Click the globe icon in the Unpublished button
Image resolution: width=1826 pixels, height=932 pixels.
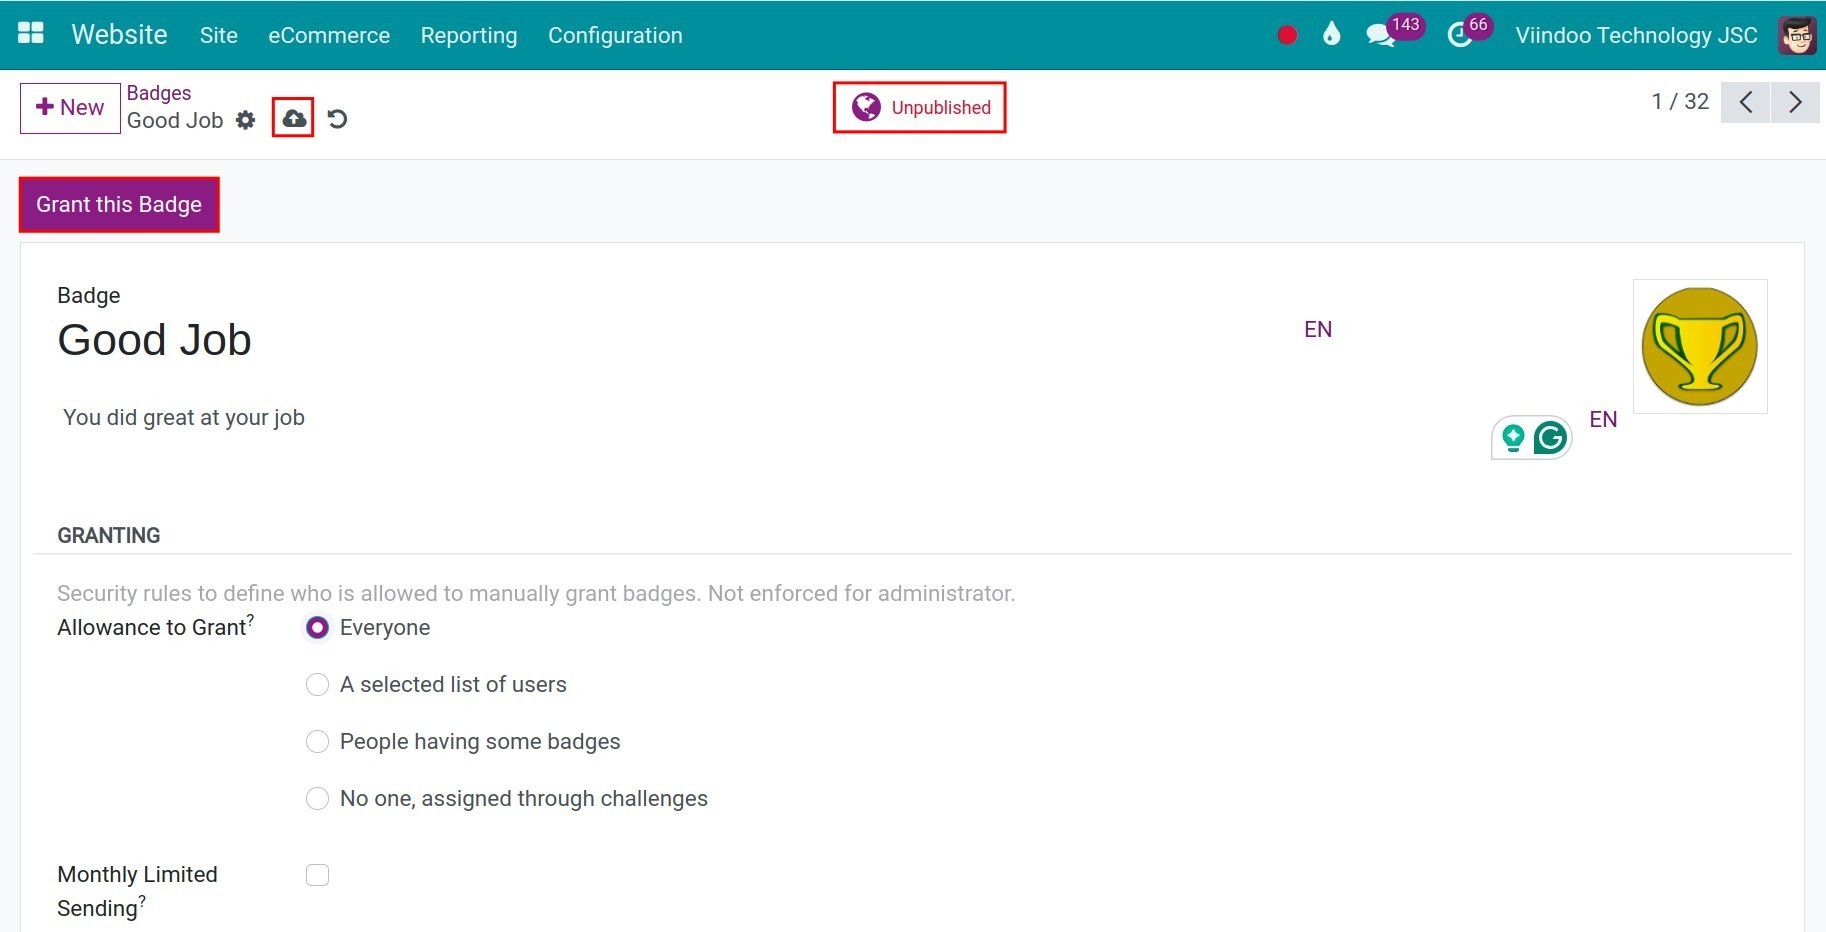point(866,107)
